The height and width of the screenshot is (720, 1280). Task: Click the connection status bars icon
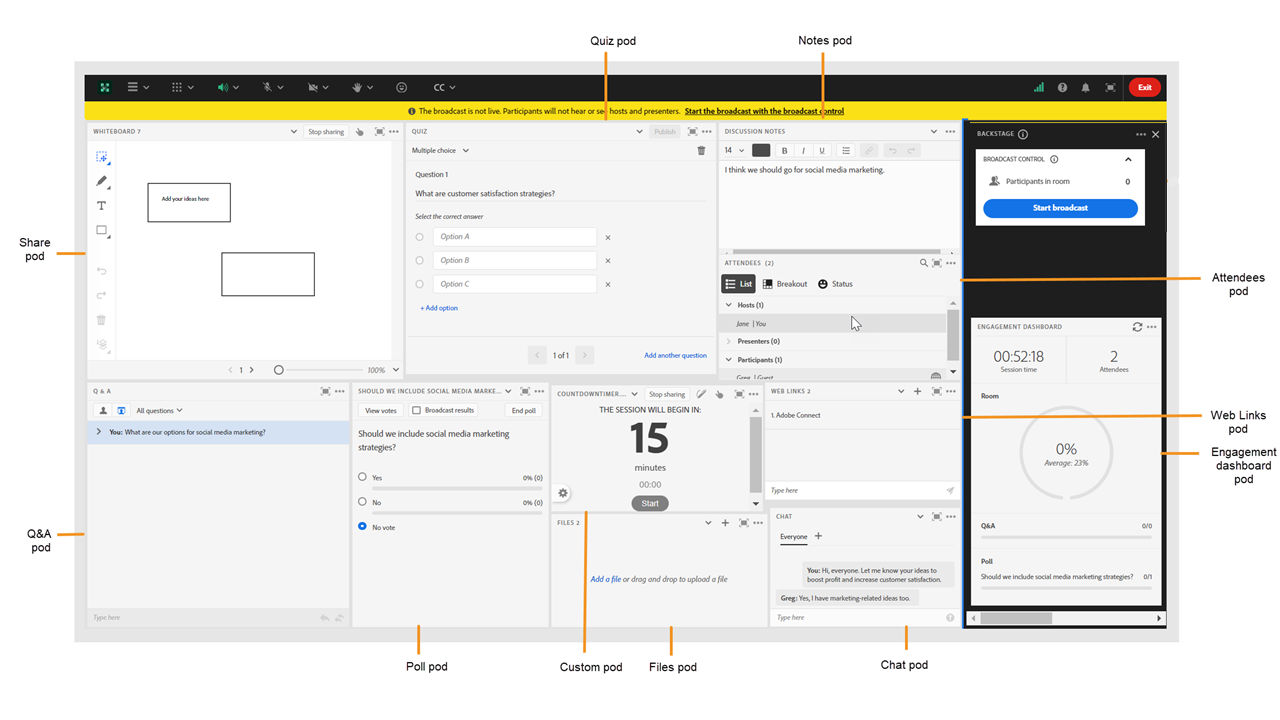[x=1039, y=87]
